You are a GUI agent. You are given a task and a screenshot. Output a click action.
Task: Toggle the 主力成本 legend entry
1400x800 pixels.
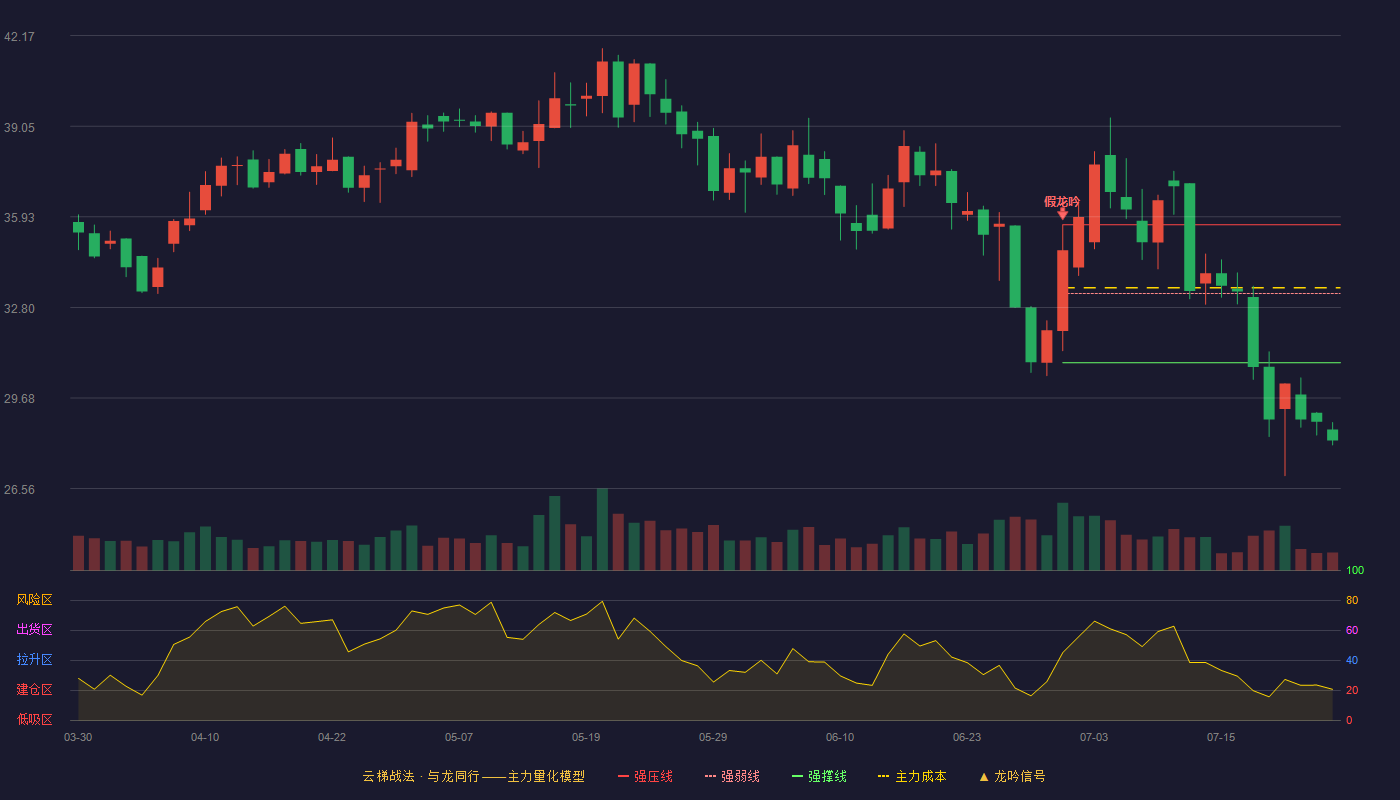[x=912, y=776]
